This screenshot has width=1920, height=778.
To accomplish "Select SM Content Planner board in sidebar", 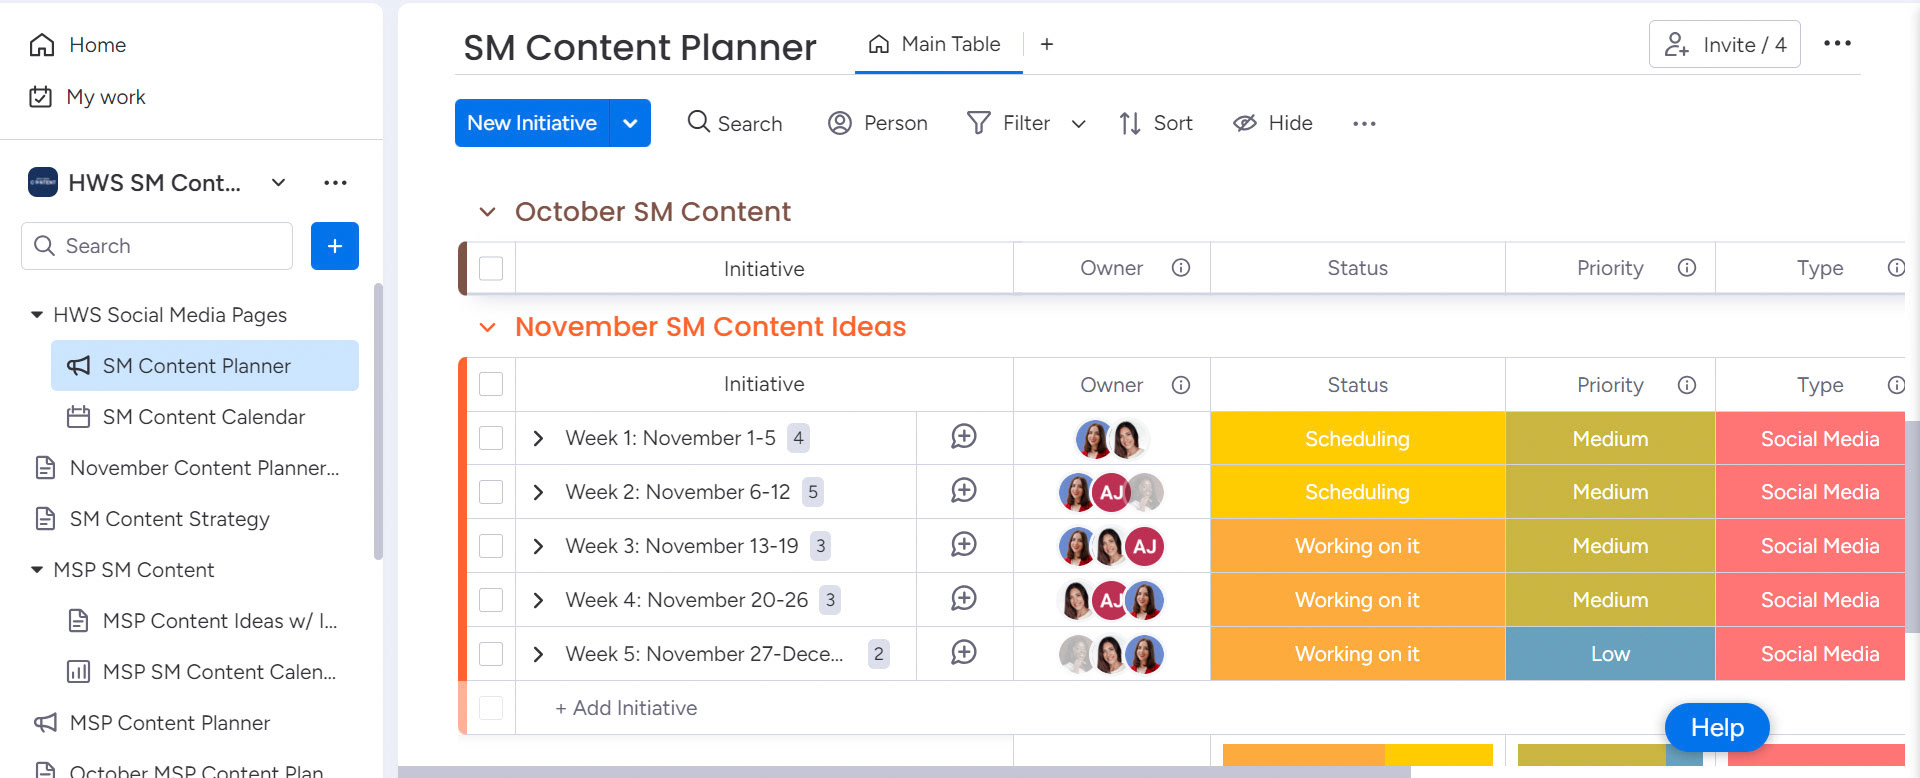I will tap(205, 366).
